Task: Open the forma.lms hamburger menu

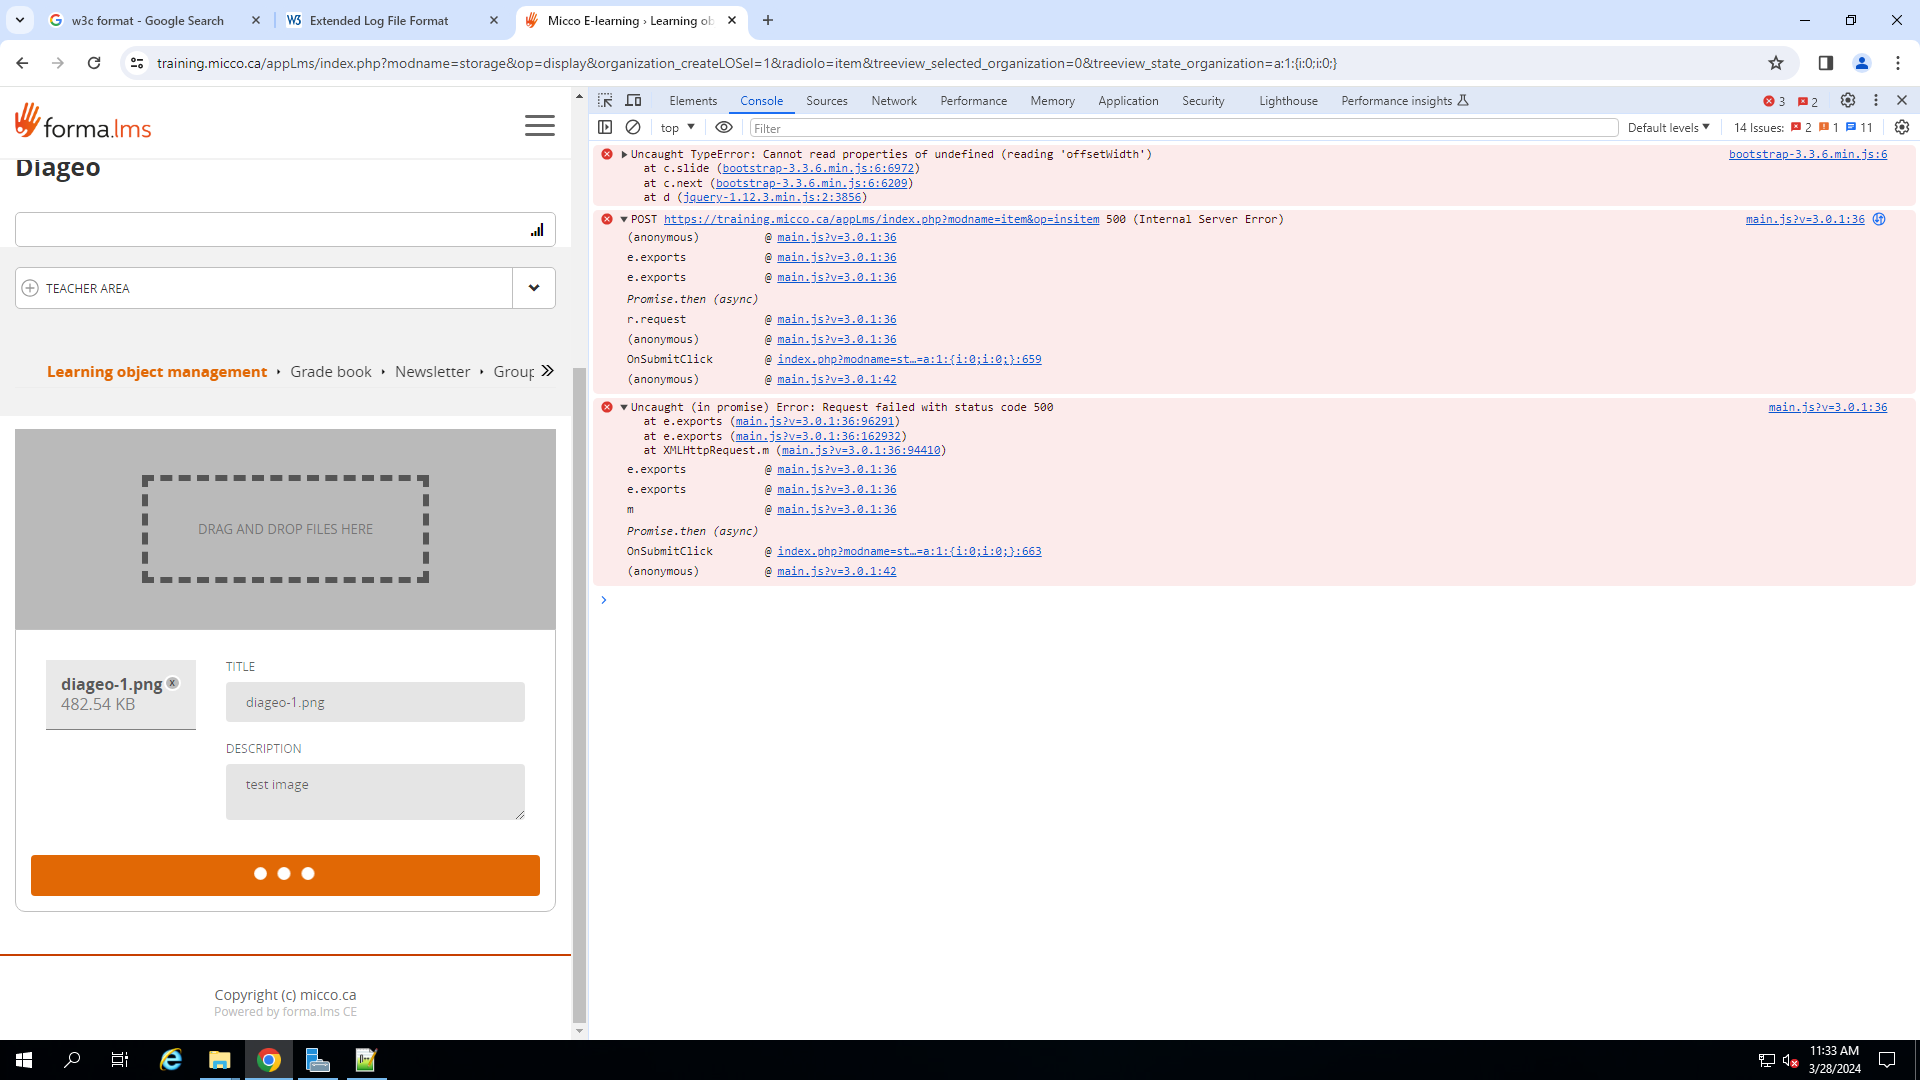Action: pos(539,126)
